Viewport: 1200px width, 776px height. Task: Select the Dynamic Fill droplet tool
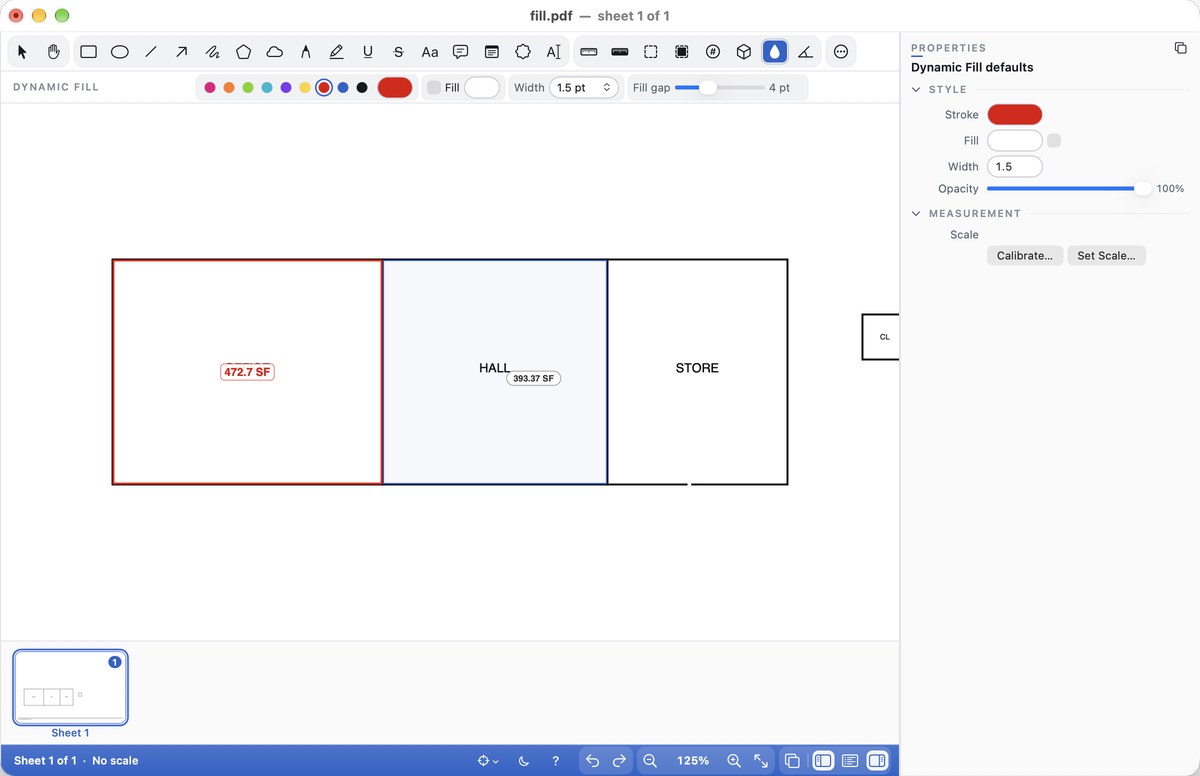pos(775,51)
